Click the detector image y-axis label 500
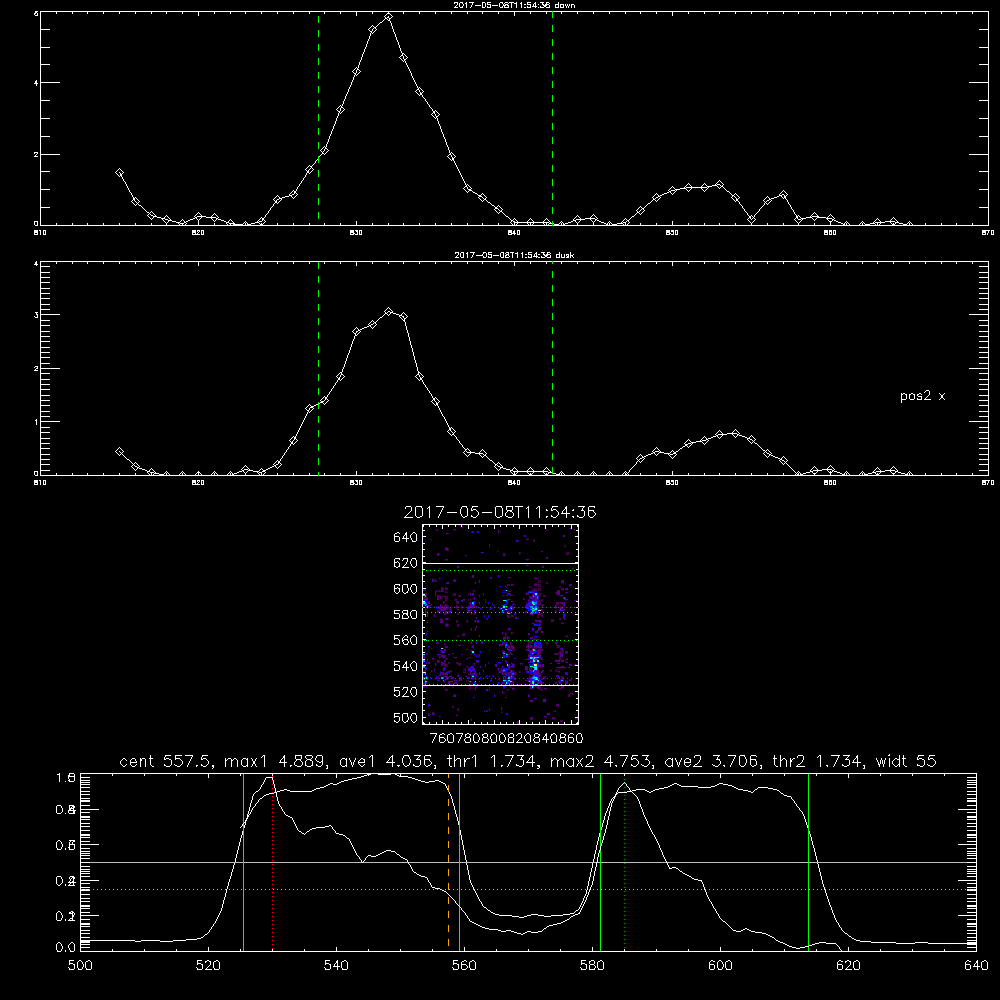Image resolution: width=1000 pixels, height=1000 pixels. pos(406,717)
